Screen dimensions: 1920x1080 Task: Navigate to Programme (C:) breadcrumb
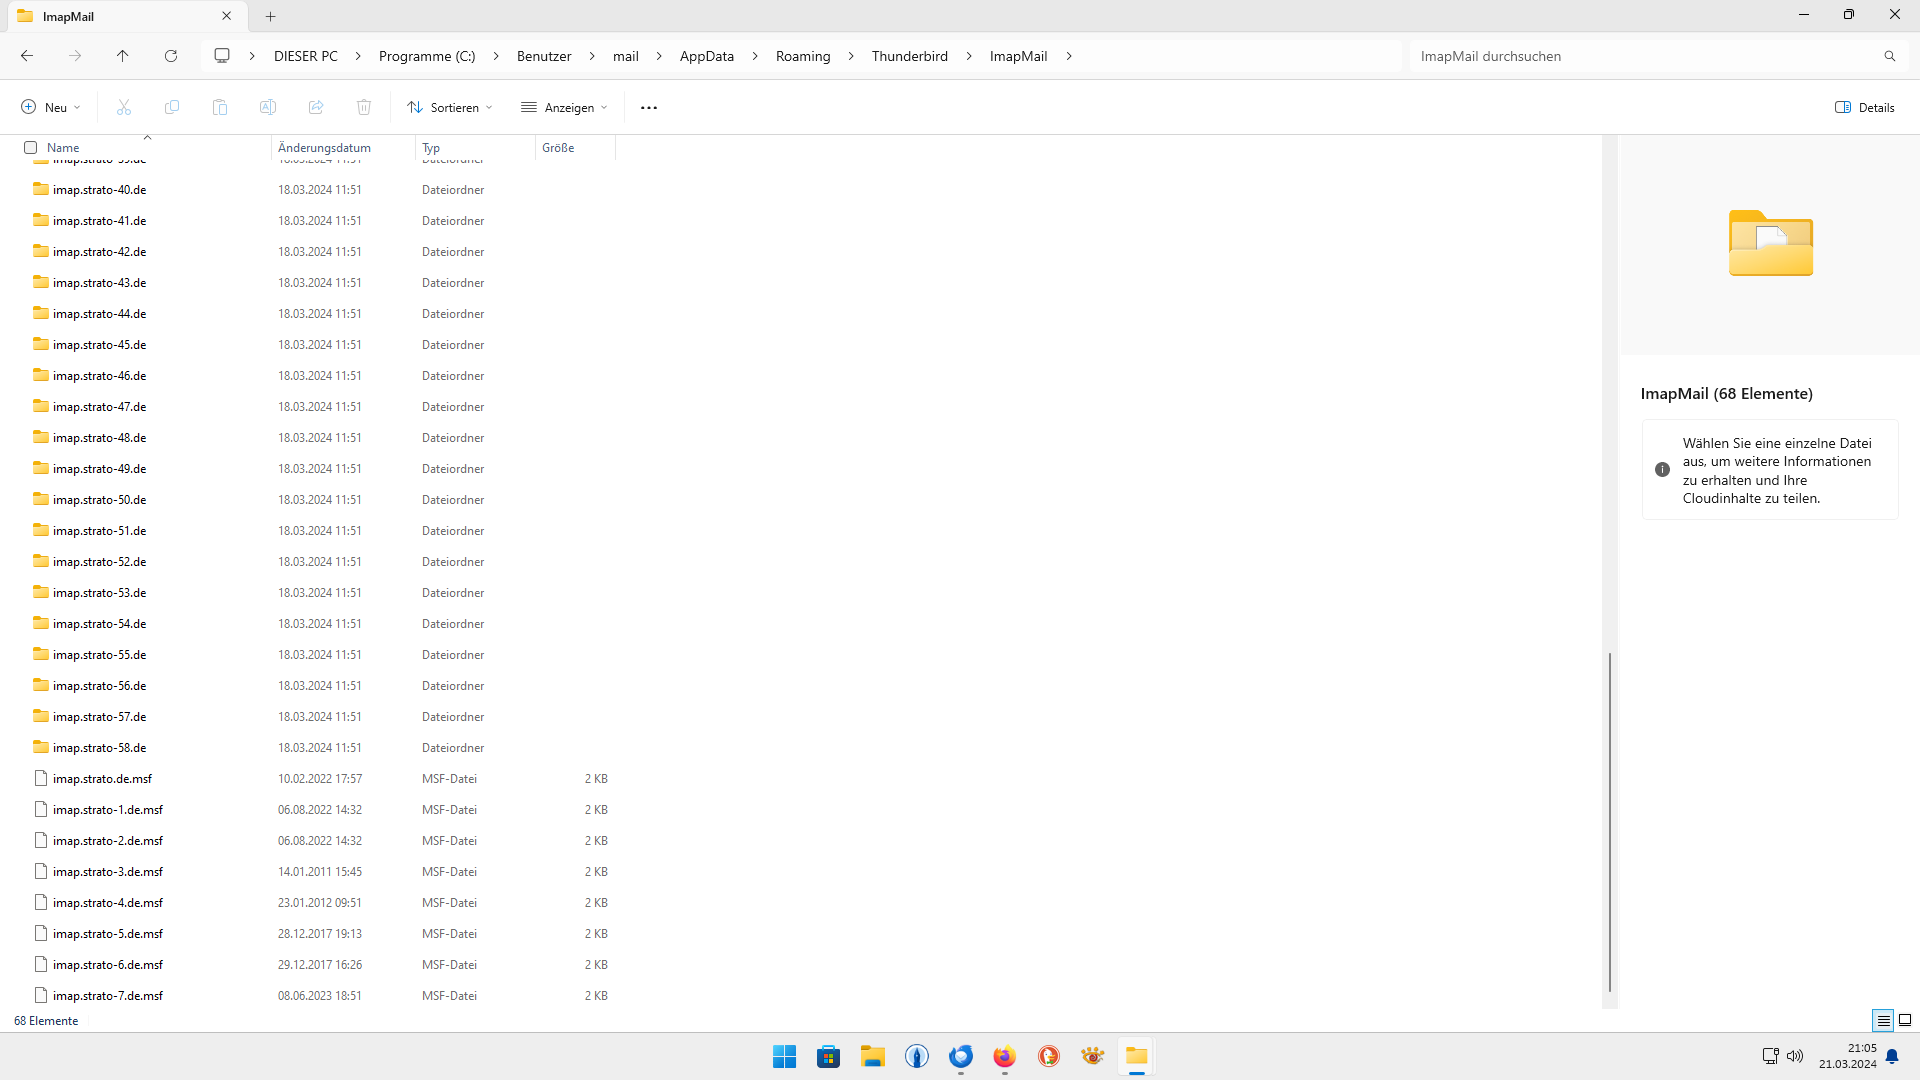[427, 56]
